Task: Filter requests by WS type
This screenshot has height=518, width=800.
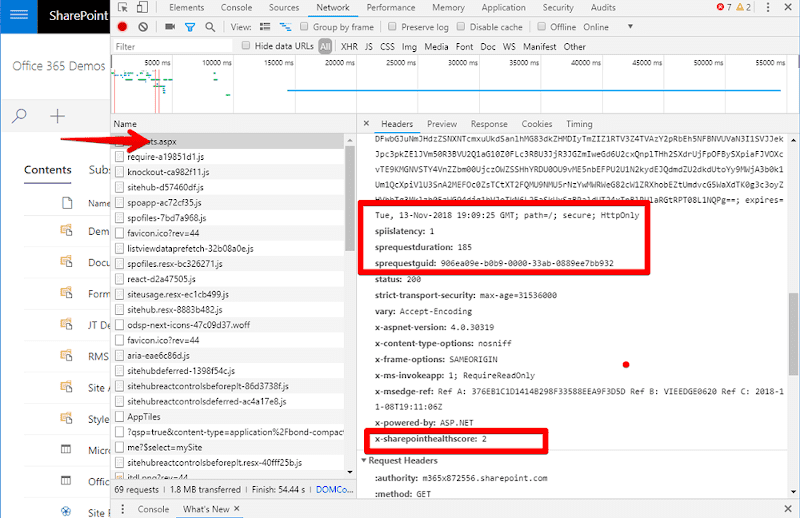Action: click(x=509, y=46)
